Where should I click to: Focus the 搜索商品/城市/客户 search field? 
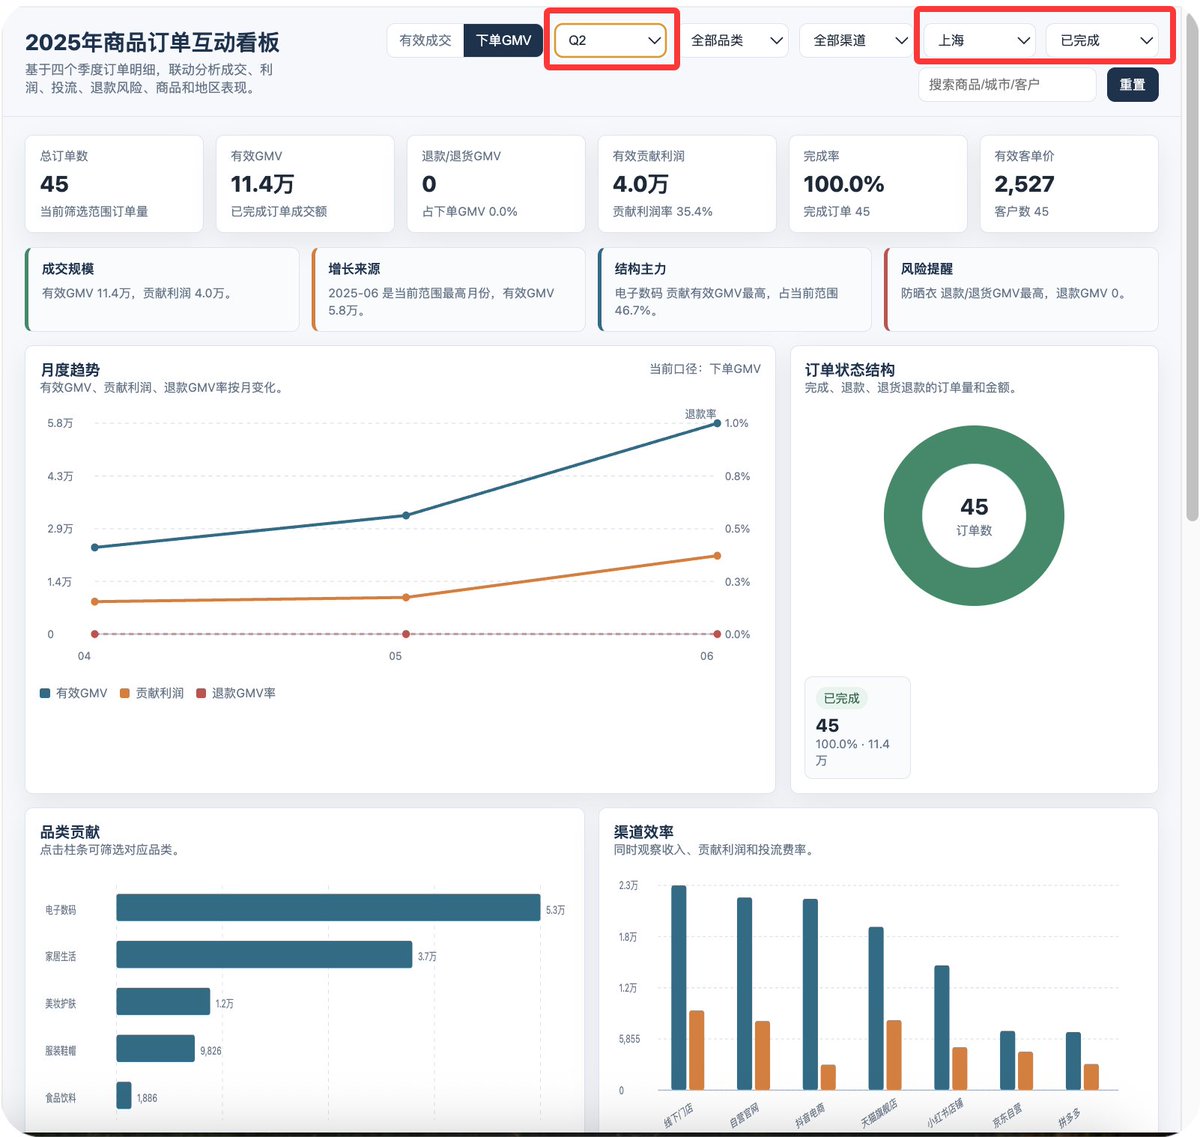[1007, 84]
